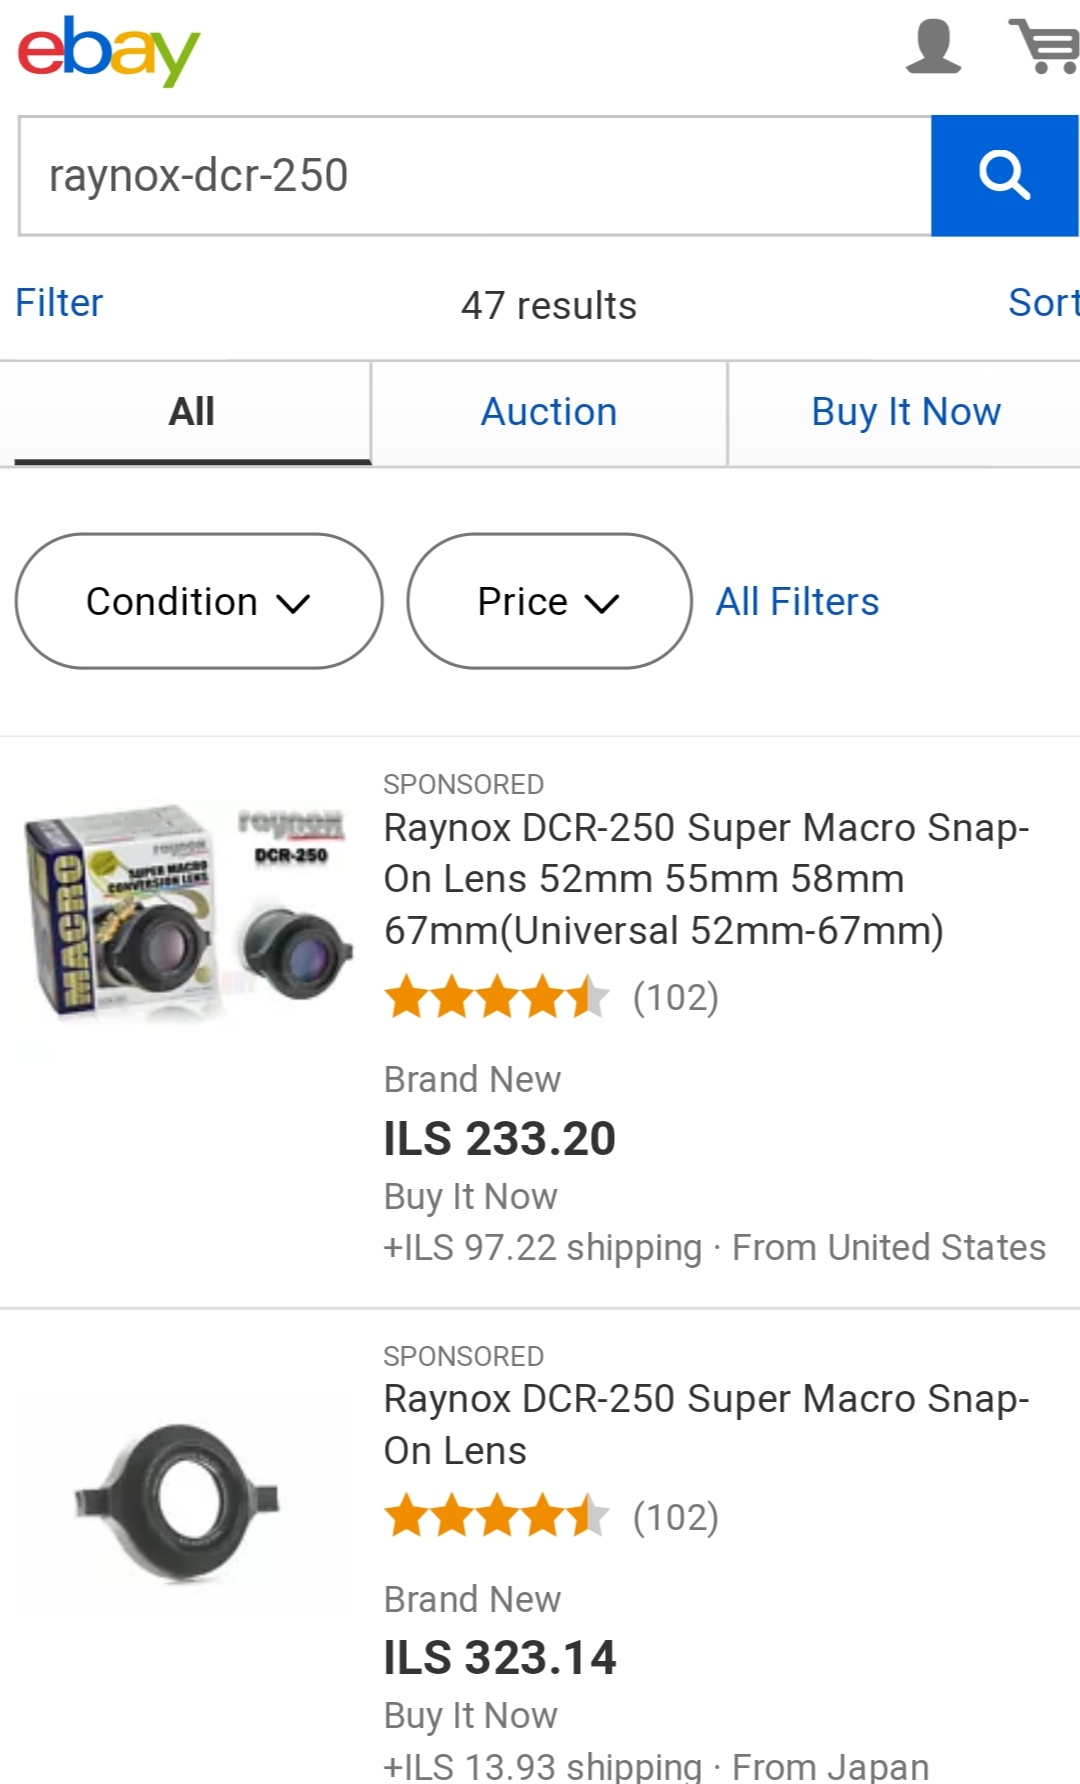Open second Raynox Super Macro Snap-On Lens title
This screenshot has height=1784, width=1080.
click(706, 1424)
